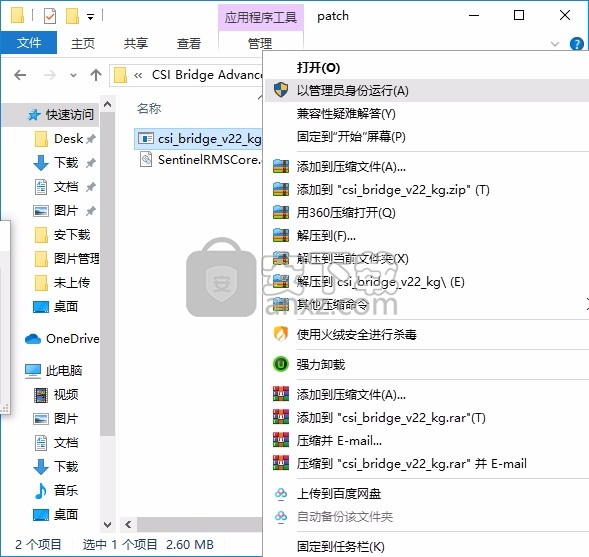Click the properties checkmark icon in title bar
589x557 pixels.
[50, 16]
